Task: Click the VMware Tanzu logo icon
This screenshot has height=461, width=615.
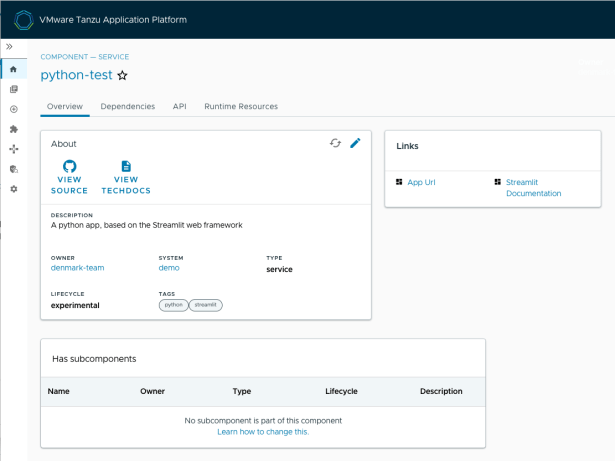Action: click(24, 20)
